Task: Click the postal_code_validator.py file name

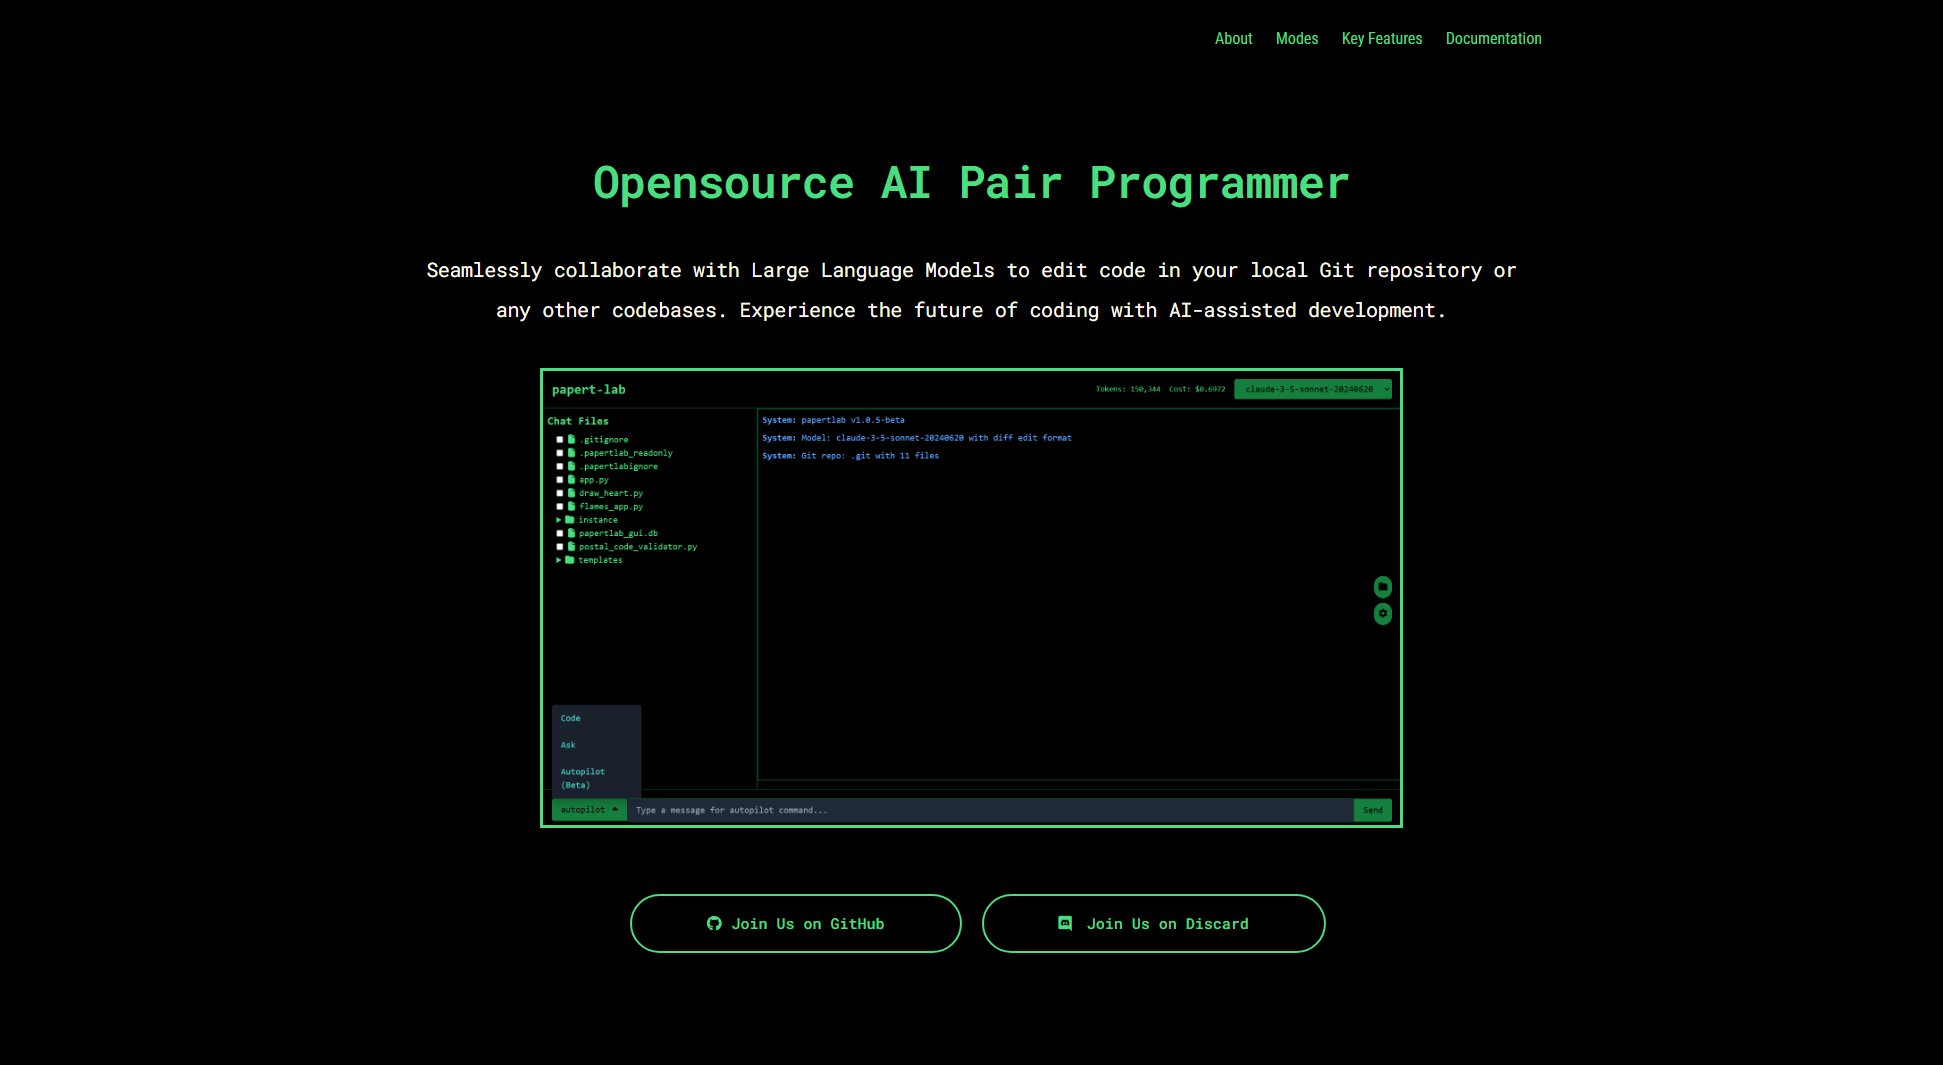Action: 638,547
